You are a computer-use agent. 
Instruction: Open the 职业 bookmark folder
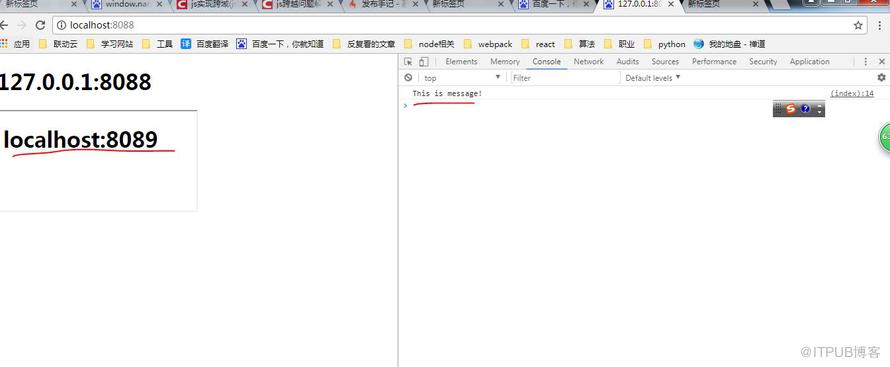(x=619, y=44)
